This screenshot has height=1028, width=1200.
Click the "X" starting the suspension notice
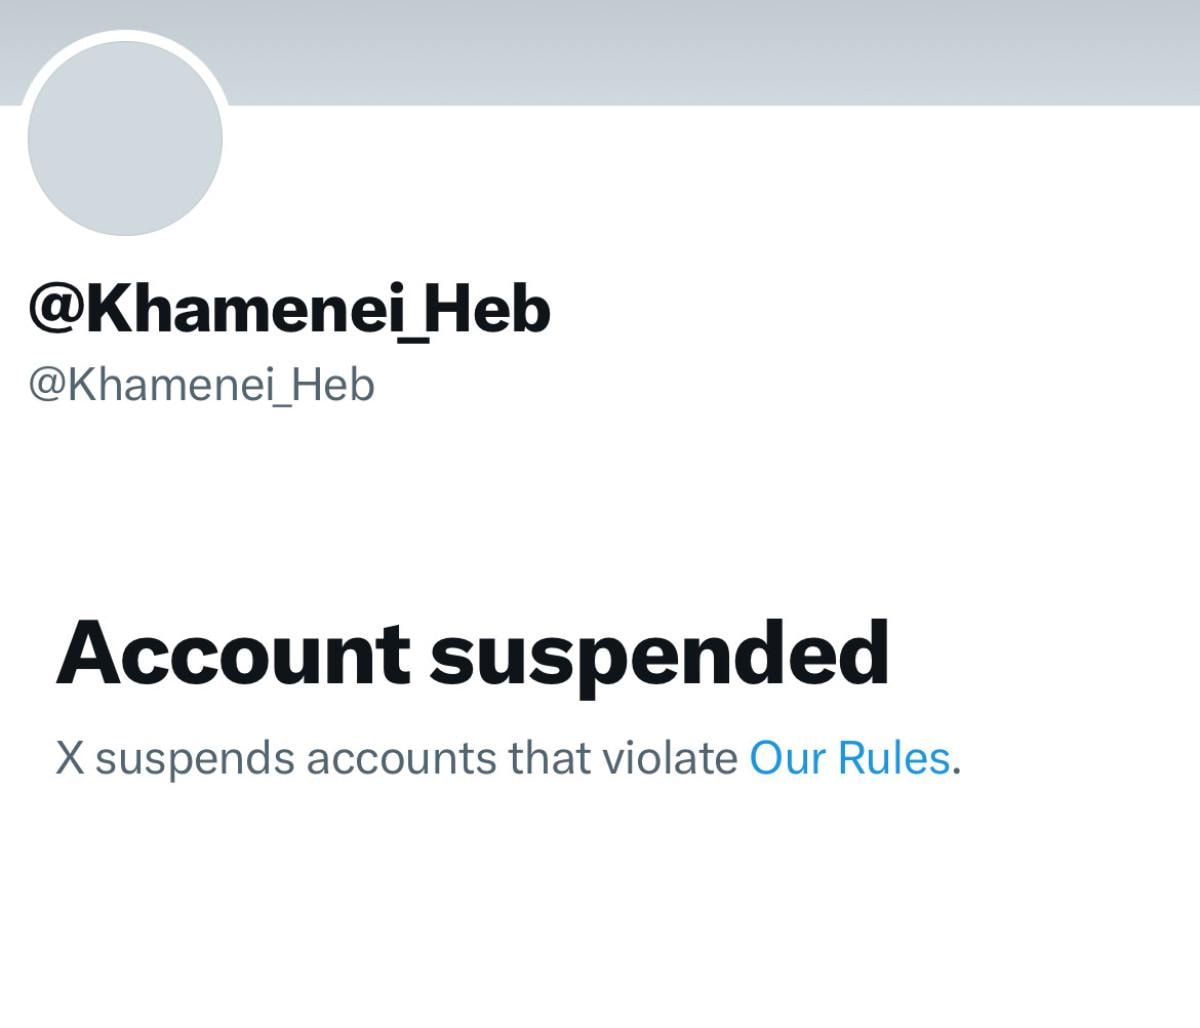coord(69,758)
